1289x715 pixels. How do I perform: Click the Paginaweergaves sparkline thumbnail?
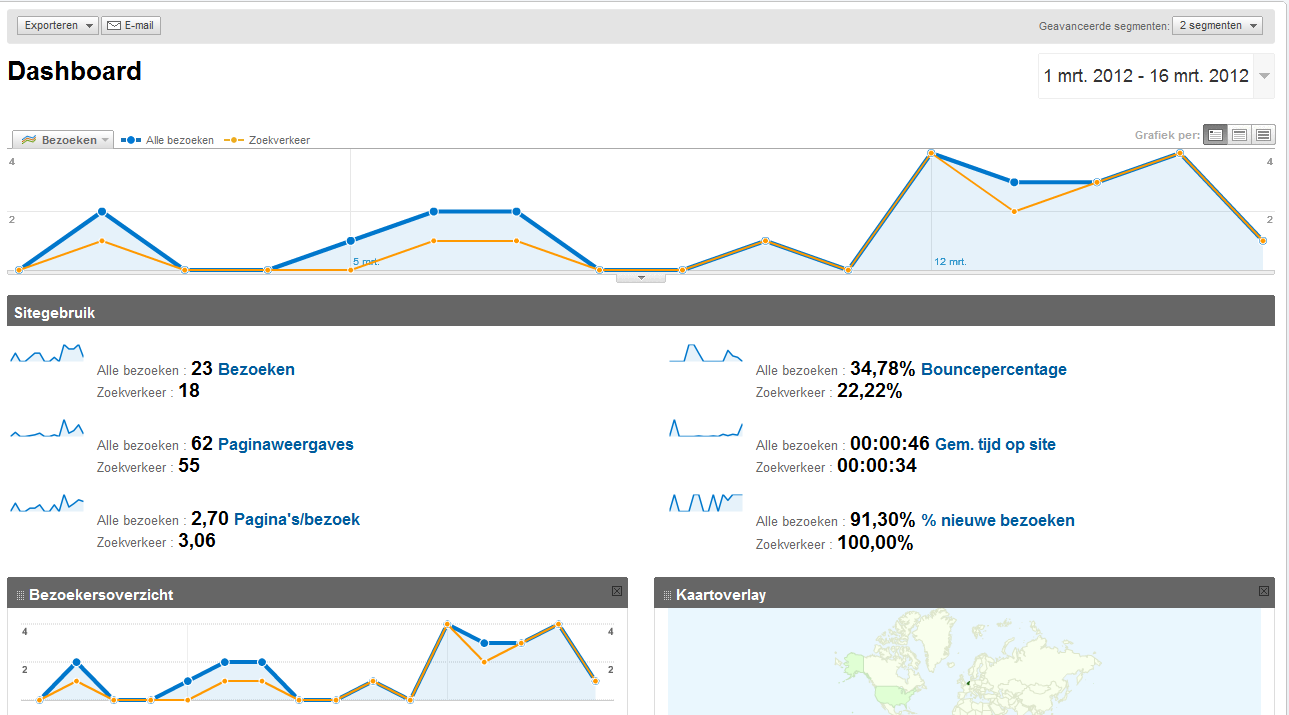point(47,428)
